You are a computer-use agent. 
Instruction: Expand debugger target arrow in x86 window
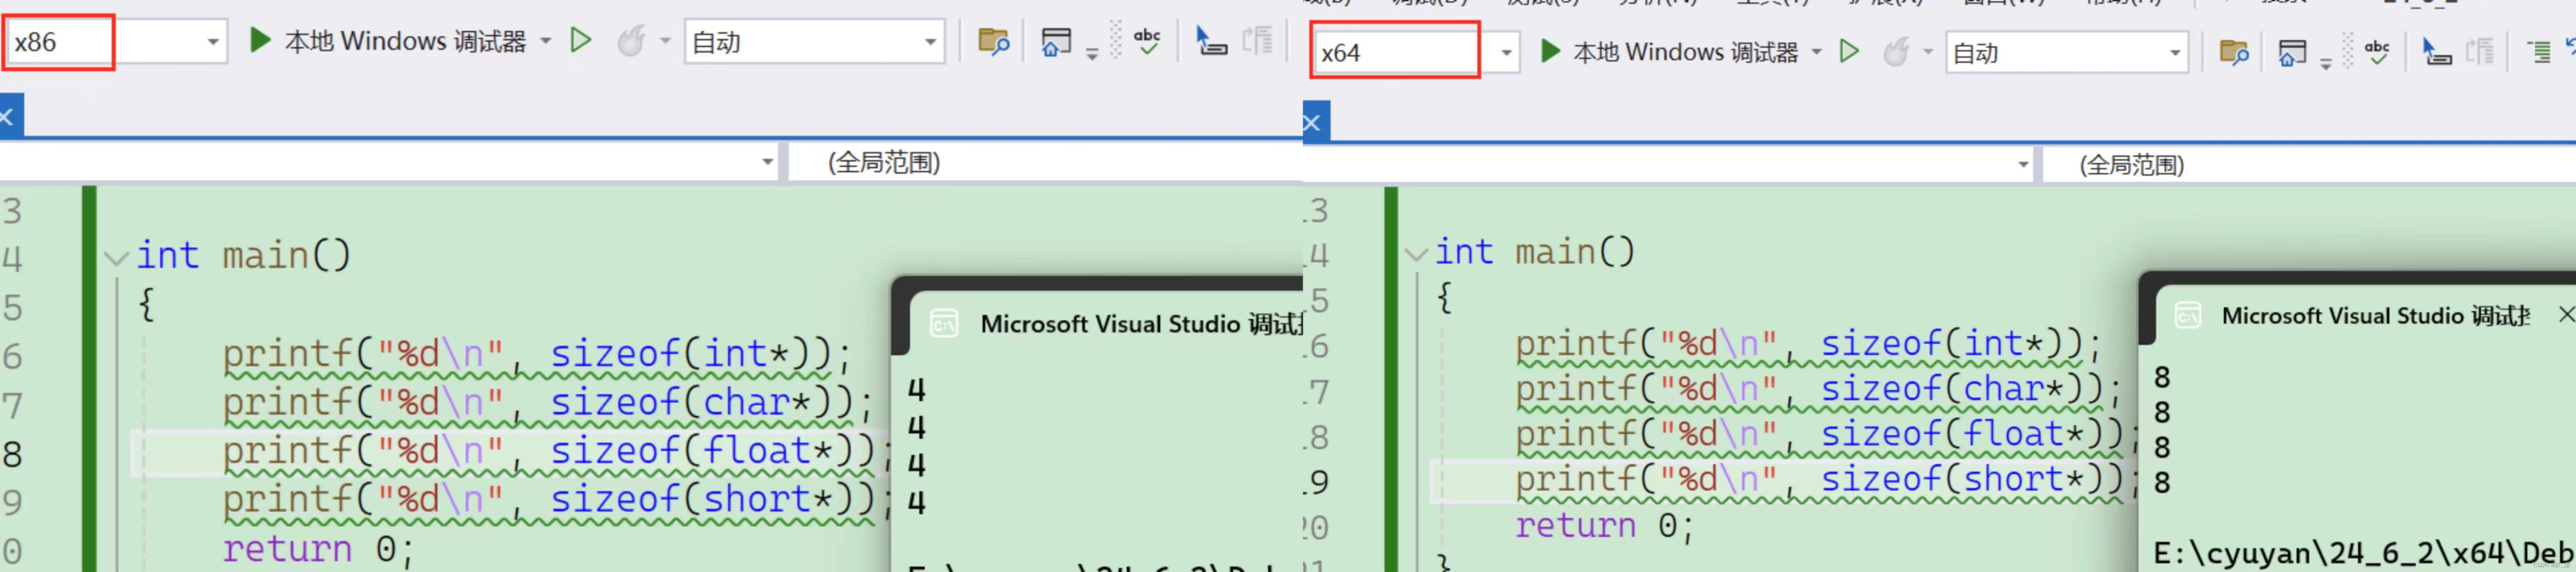click(x=546, y=42)
